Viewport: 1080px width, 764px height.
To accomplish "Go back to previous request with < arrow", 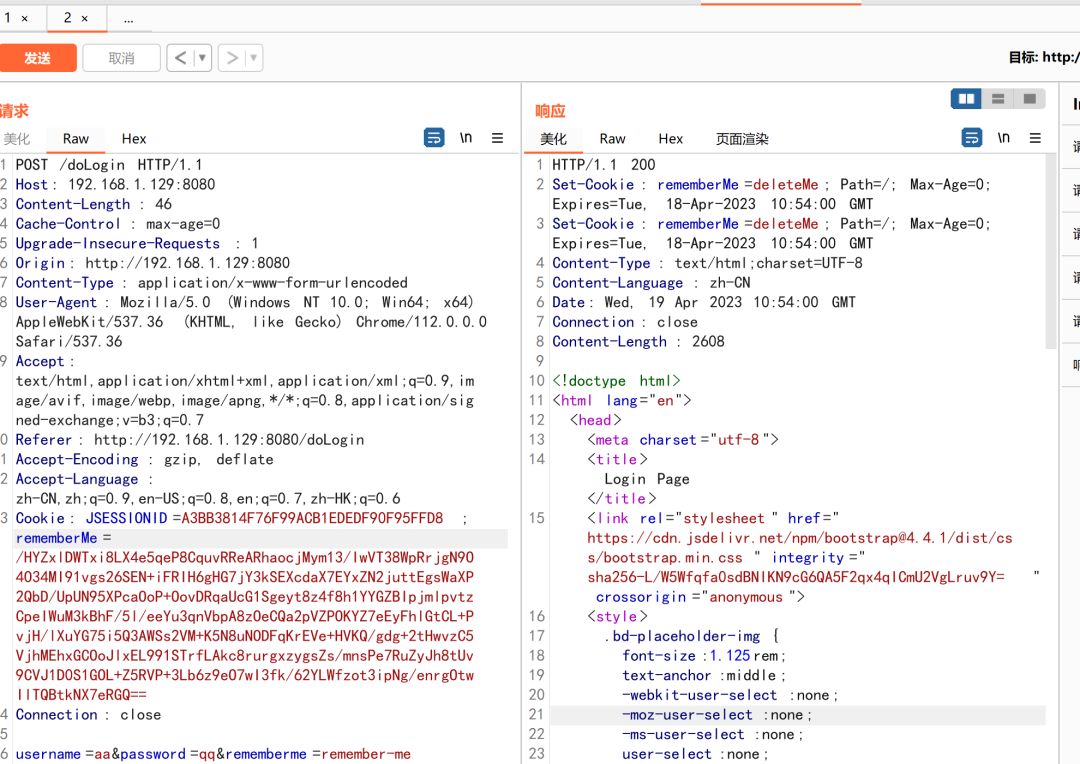I will [180, 58].
